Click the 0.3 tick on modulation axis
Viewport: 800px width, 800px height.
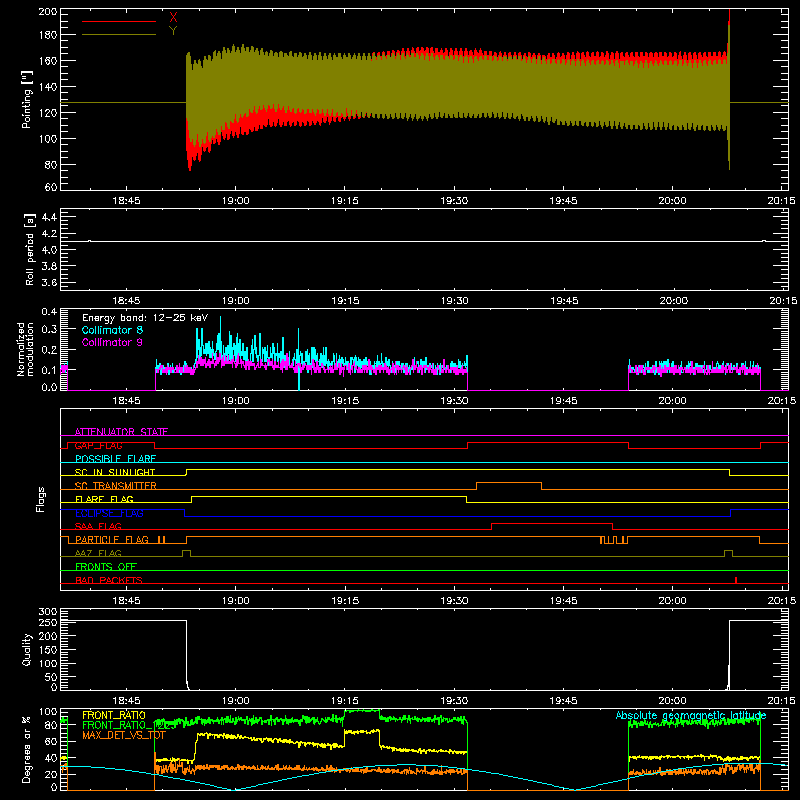pos(49,329)
